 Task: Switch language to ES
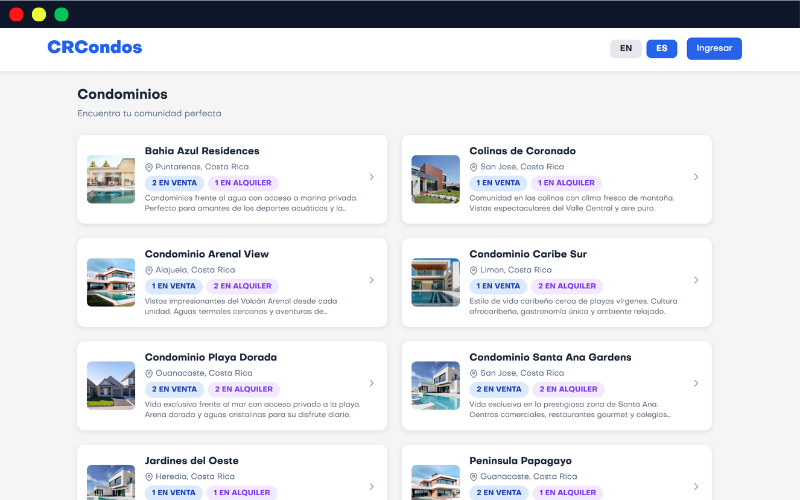[662, 48]
